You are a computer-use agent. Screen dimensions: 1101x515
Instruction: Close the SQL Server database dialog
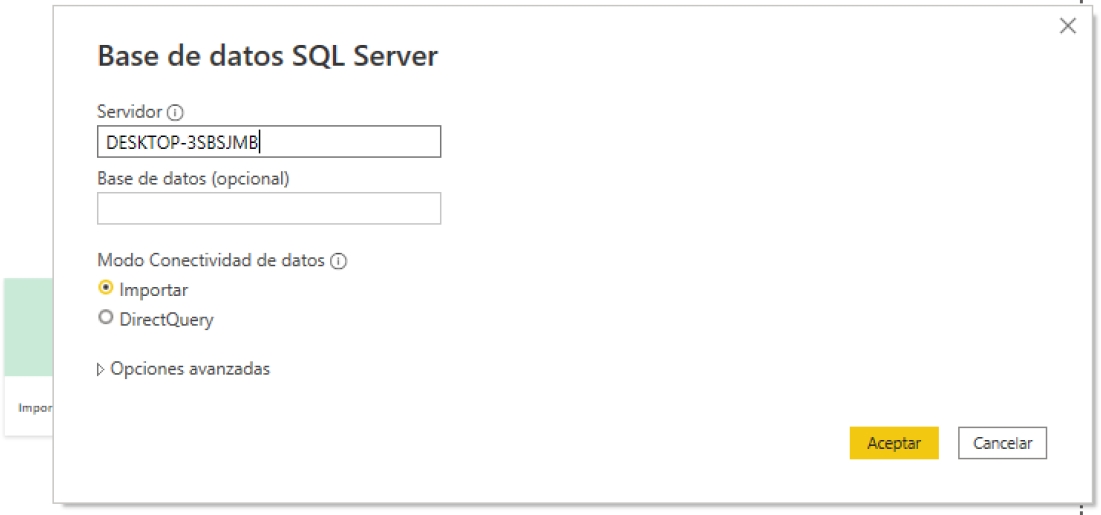pos(1068,27)
